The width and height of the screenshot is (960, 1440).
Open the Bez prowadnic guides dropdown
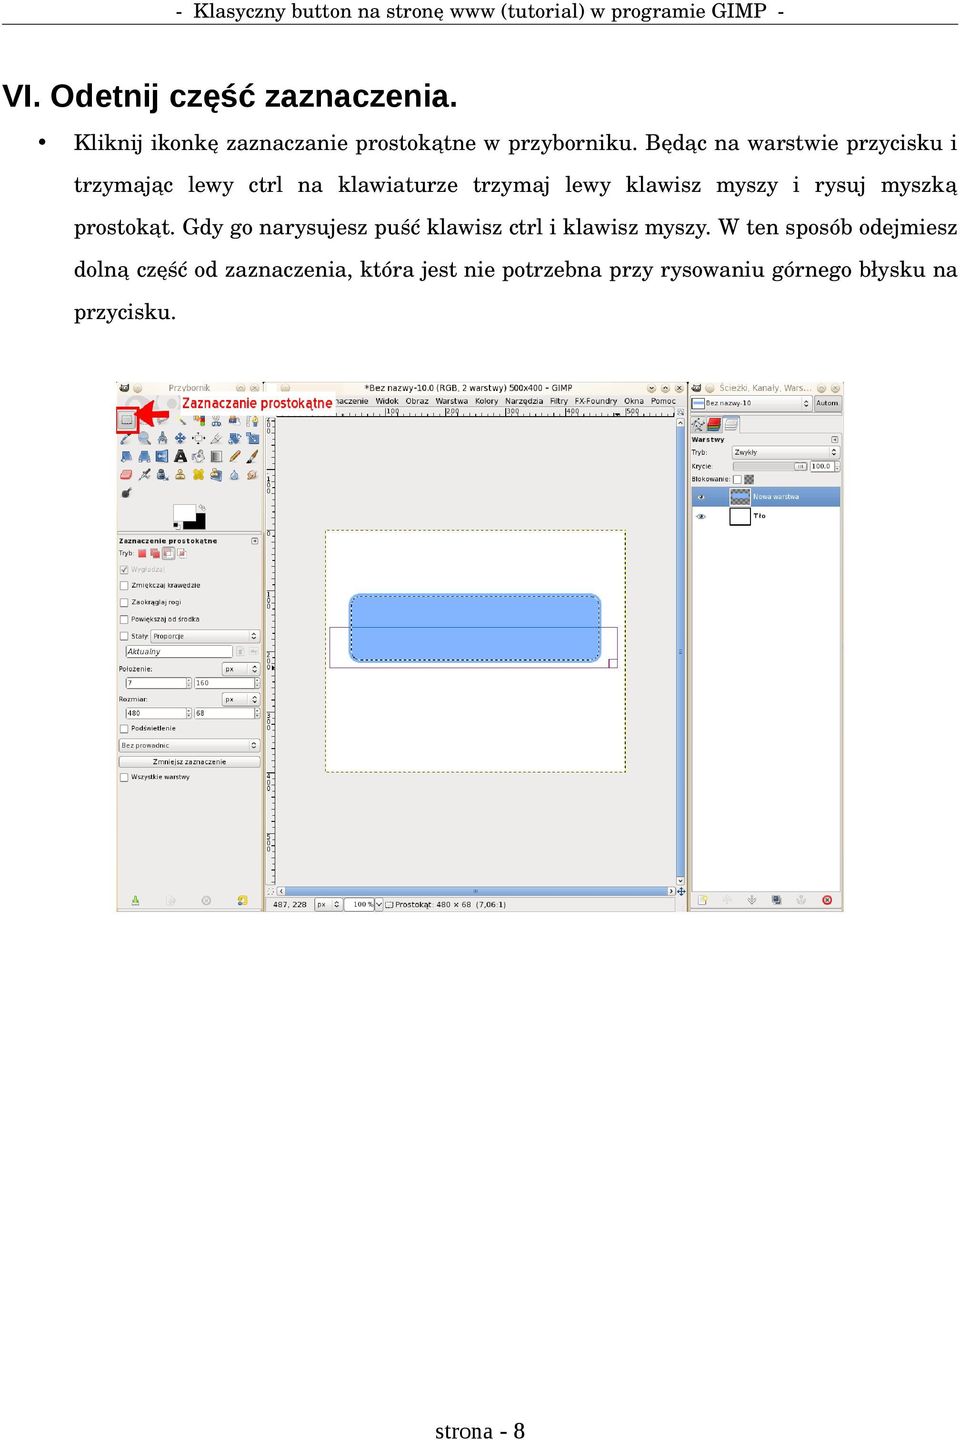[189, 745]
